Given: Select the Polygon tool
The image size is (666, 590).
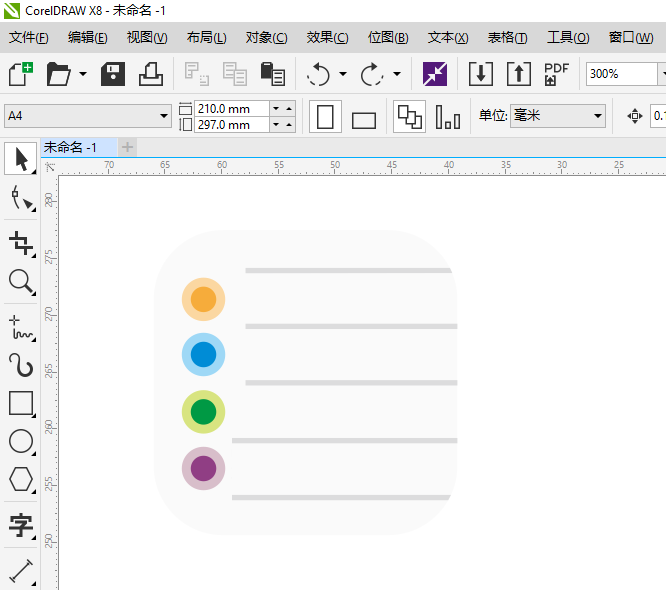Looking at the screenshot, I should pos(21,480).
